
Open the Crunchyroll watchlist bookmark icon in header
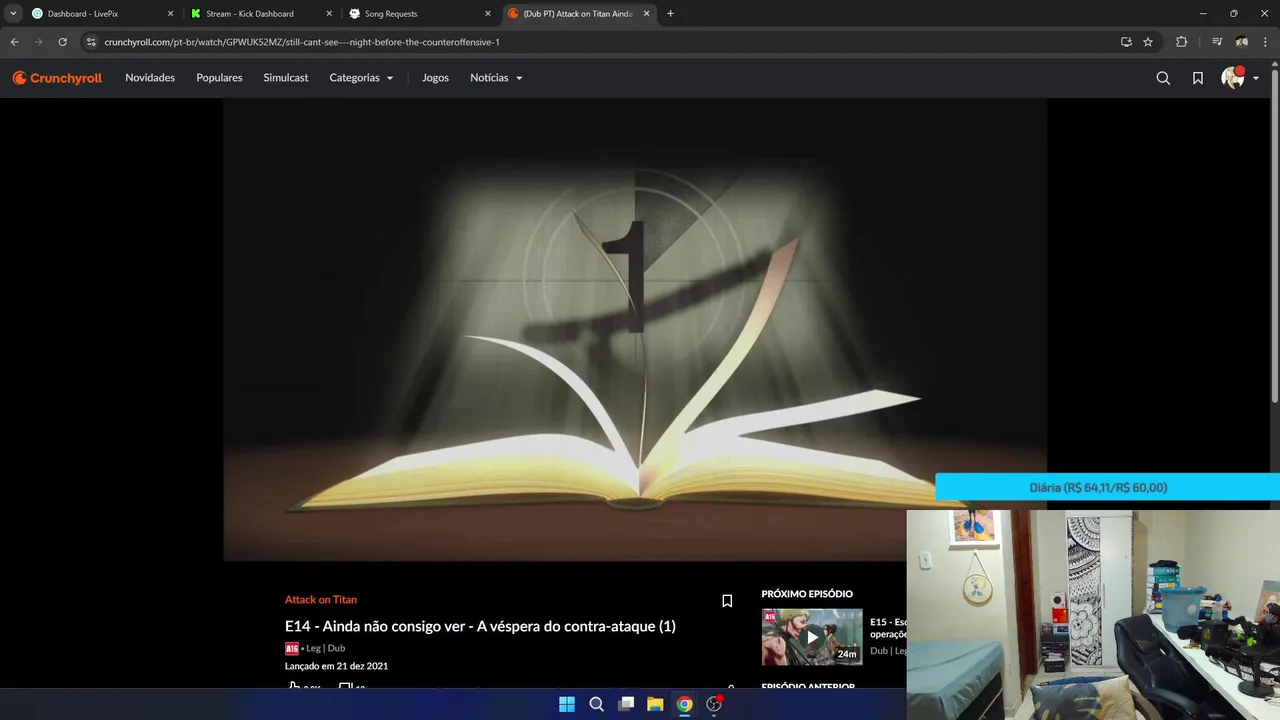pos(1197,78)
